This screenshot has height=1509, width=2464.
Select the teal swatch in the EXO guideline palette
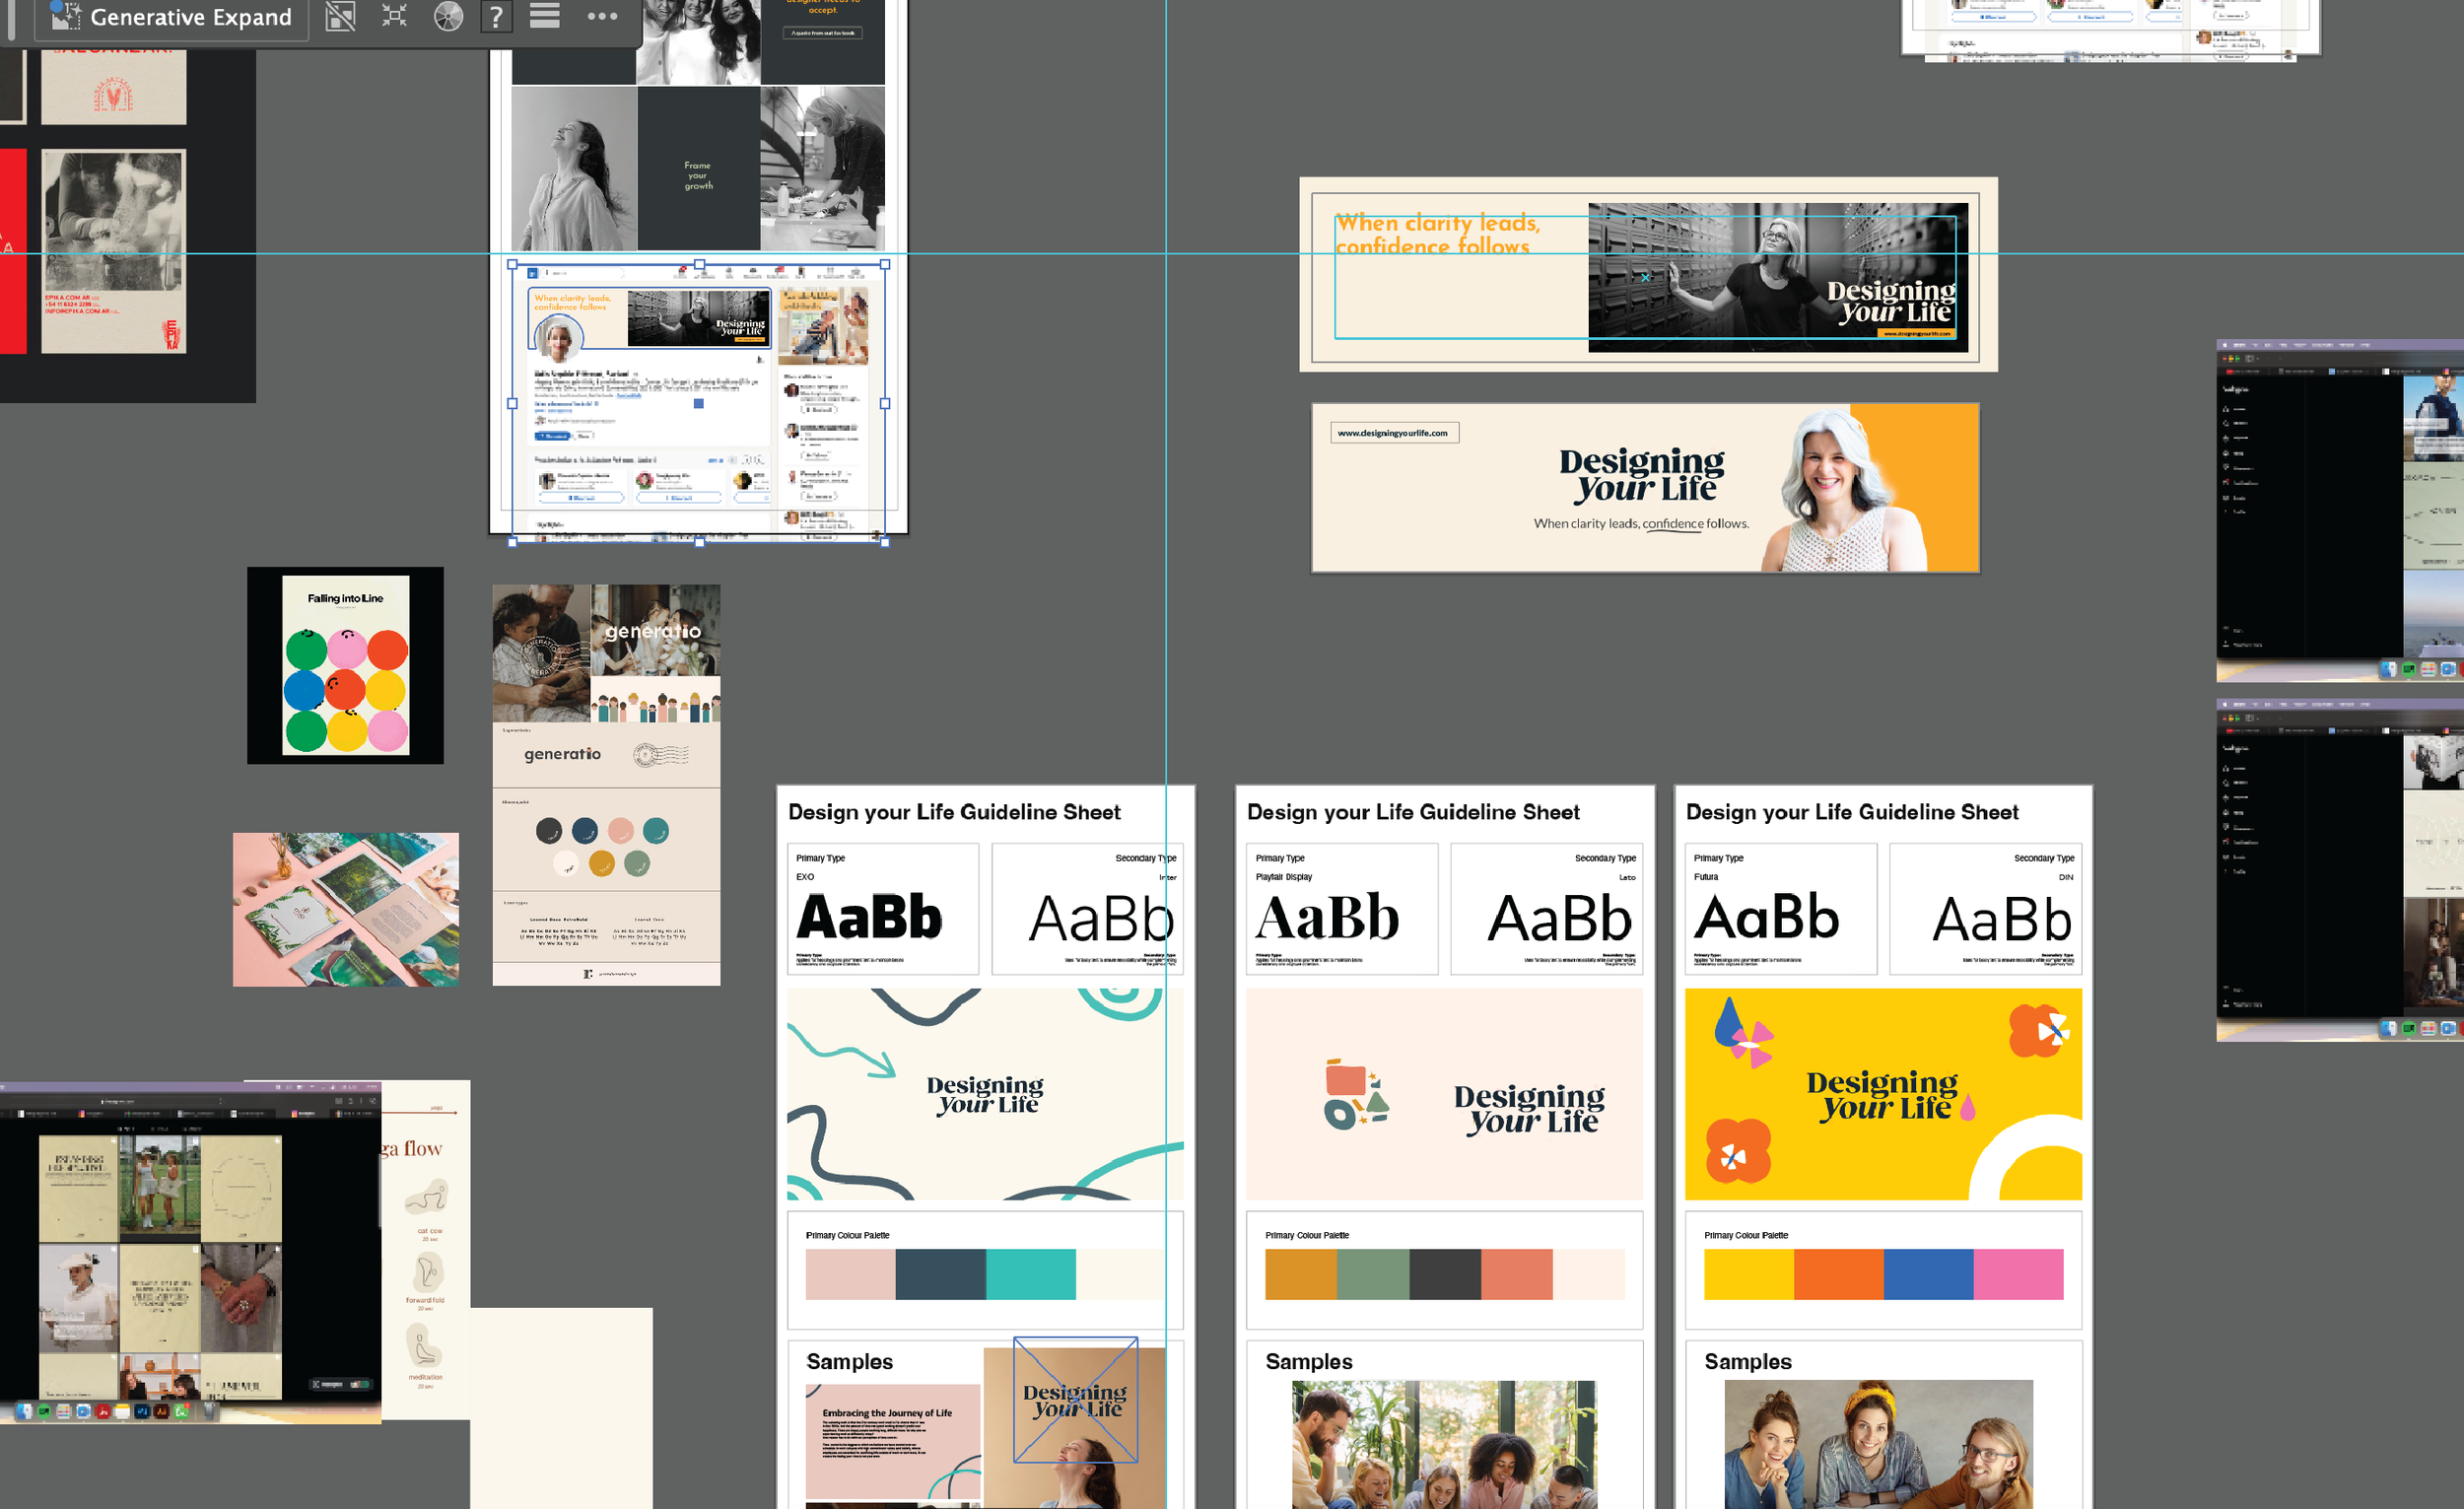point(1033,1274)
